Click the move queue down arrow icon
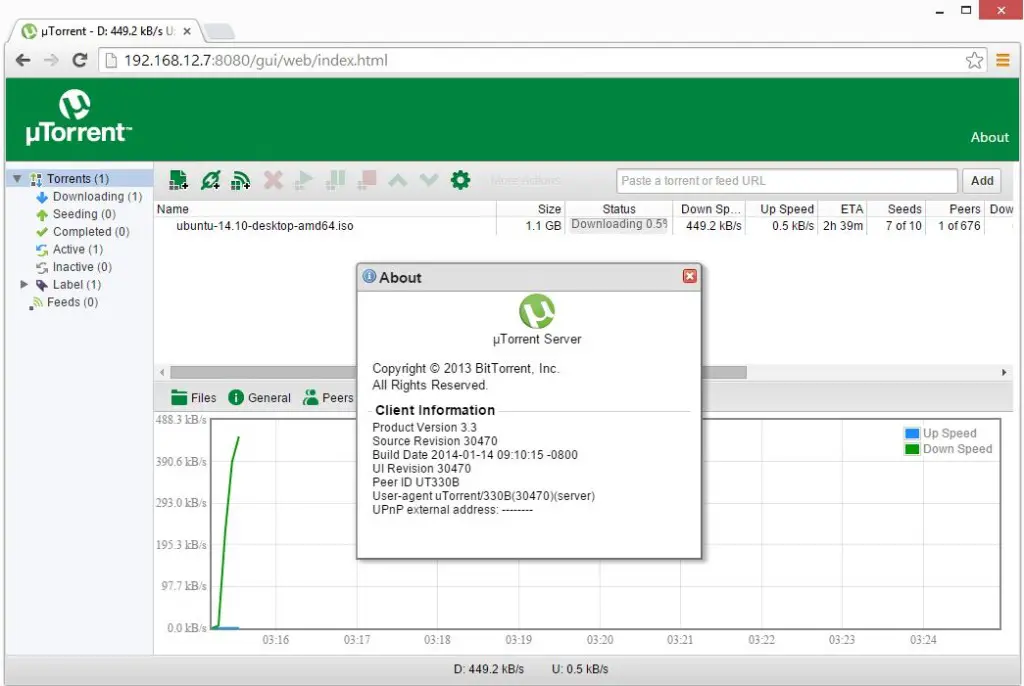This screenshot has width=1024, height=686. tap(428, 180)
